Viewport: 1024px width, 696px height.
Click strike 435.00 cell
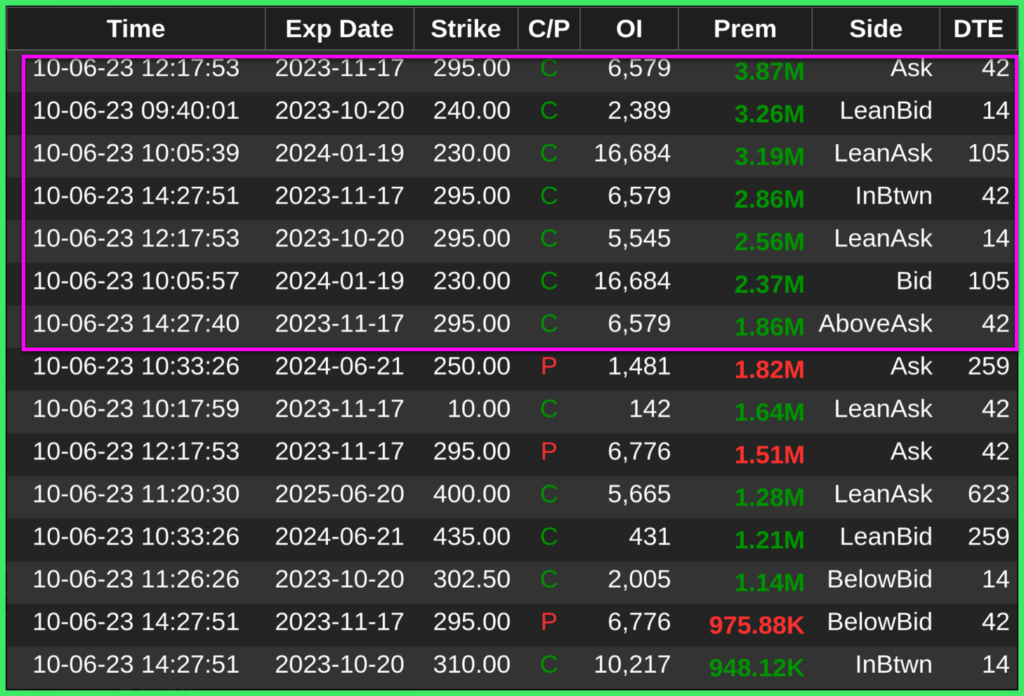[472, 537]
